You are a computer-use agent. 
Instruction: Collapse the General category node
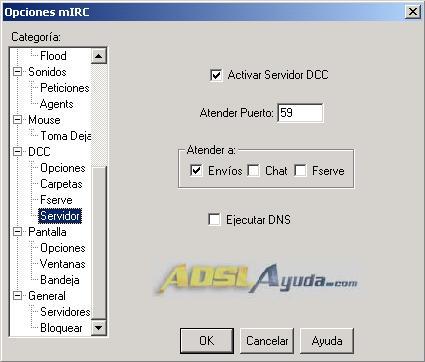click(x=17, y=296)
